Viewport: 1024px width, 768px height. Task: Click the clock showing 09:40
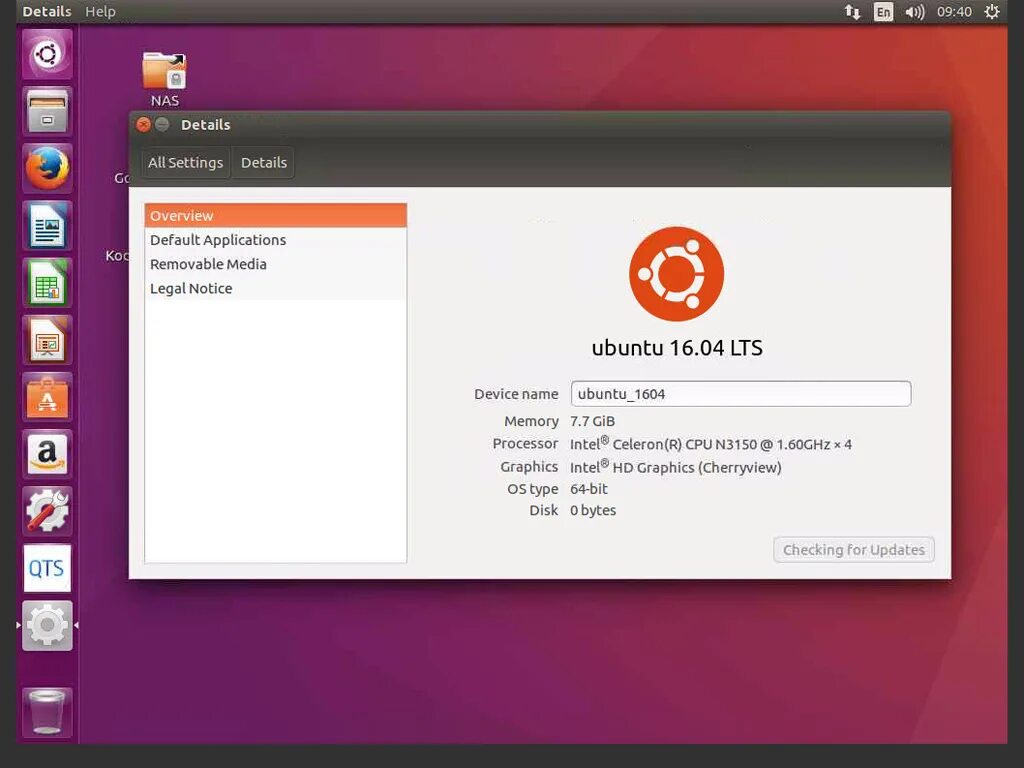[x=954, y=12]
